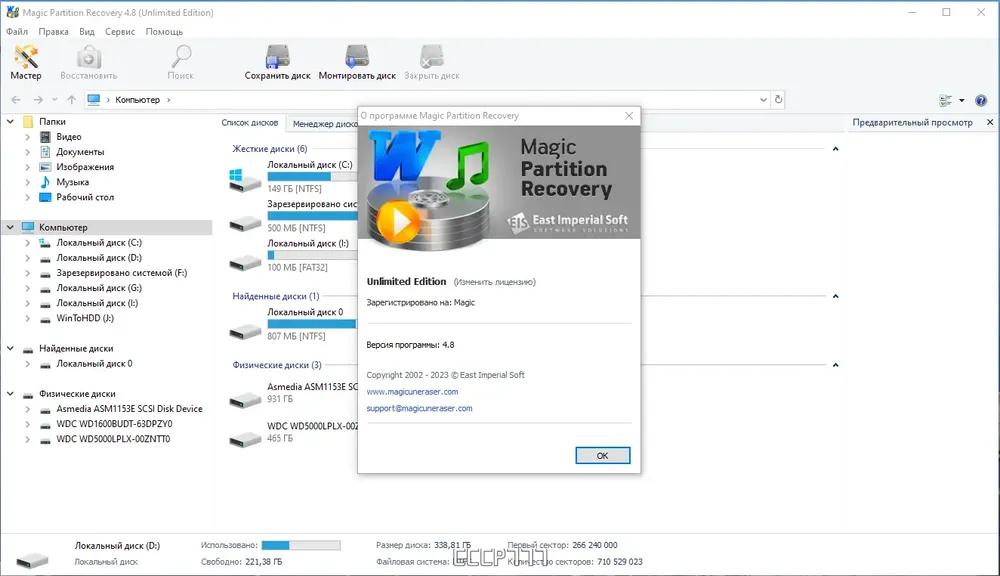The image size is (1000, 576).
Task: Open help via blue question icon
Action: [x=981, y=100]
